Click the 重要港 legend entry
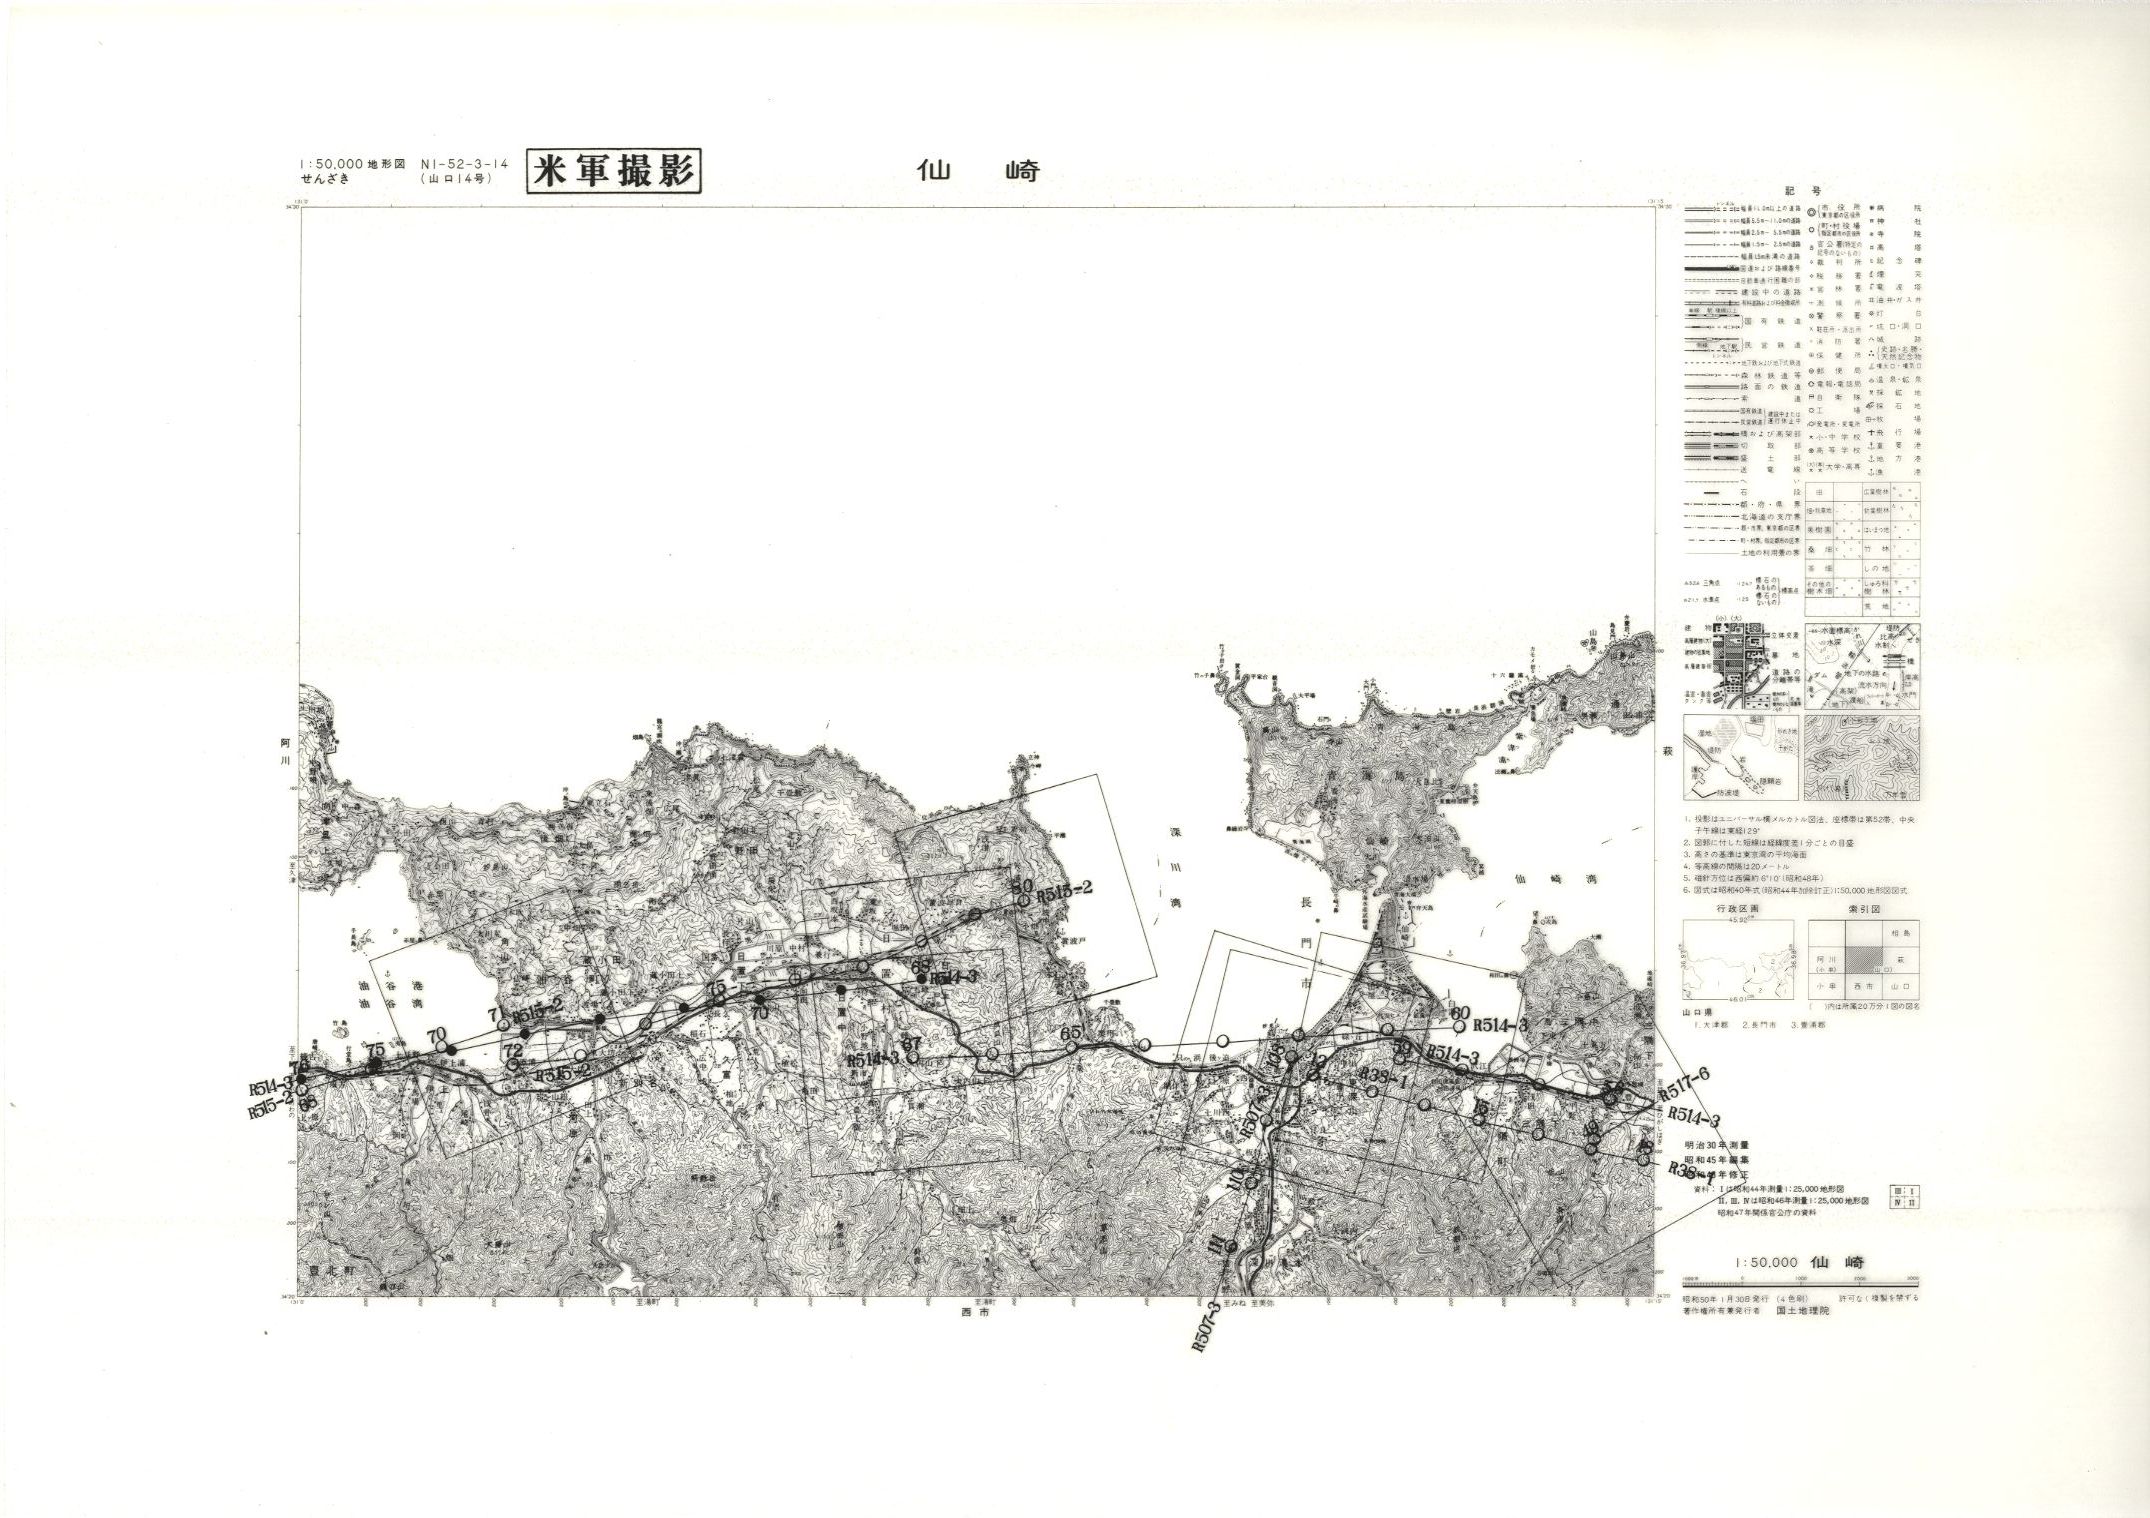 1895,445
